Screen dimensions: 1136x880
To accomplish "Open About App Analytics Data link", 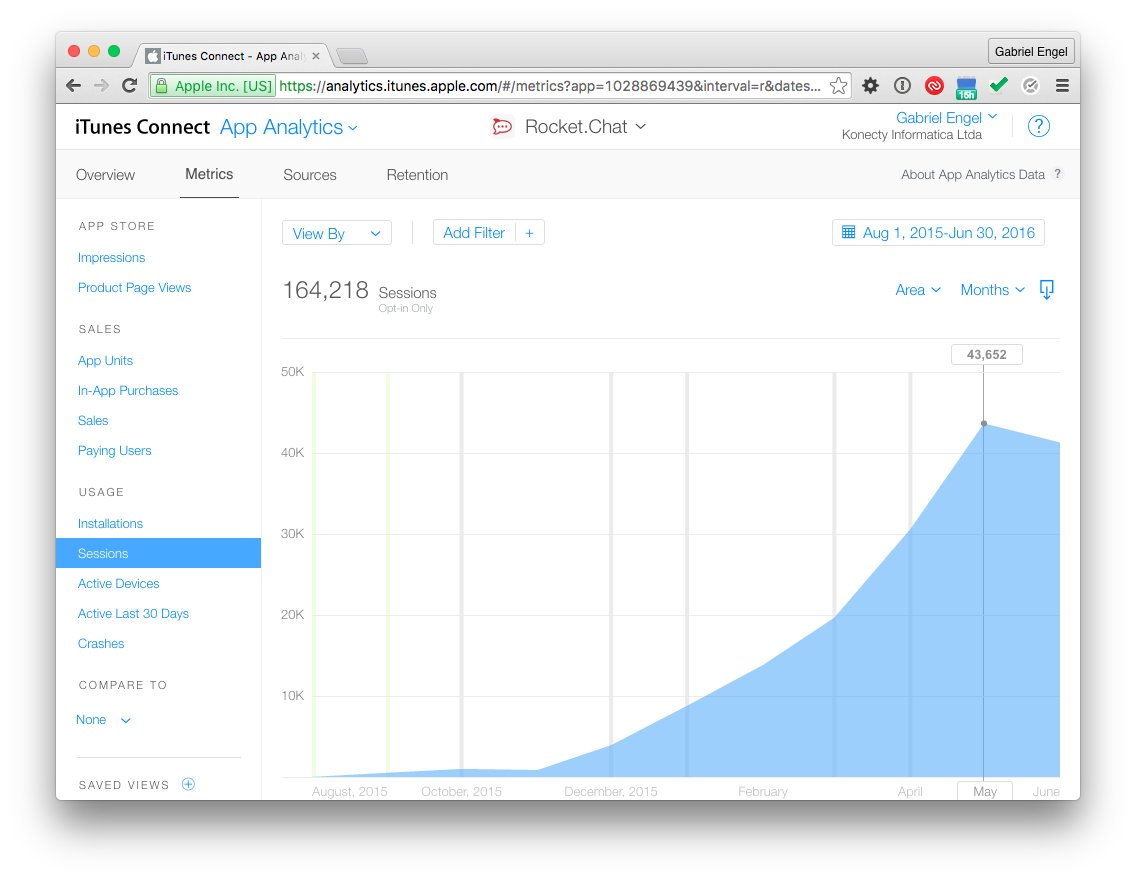I will tap(972, 174).
